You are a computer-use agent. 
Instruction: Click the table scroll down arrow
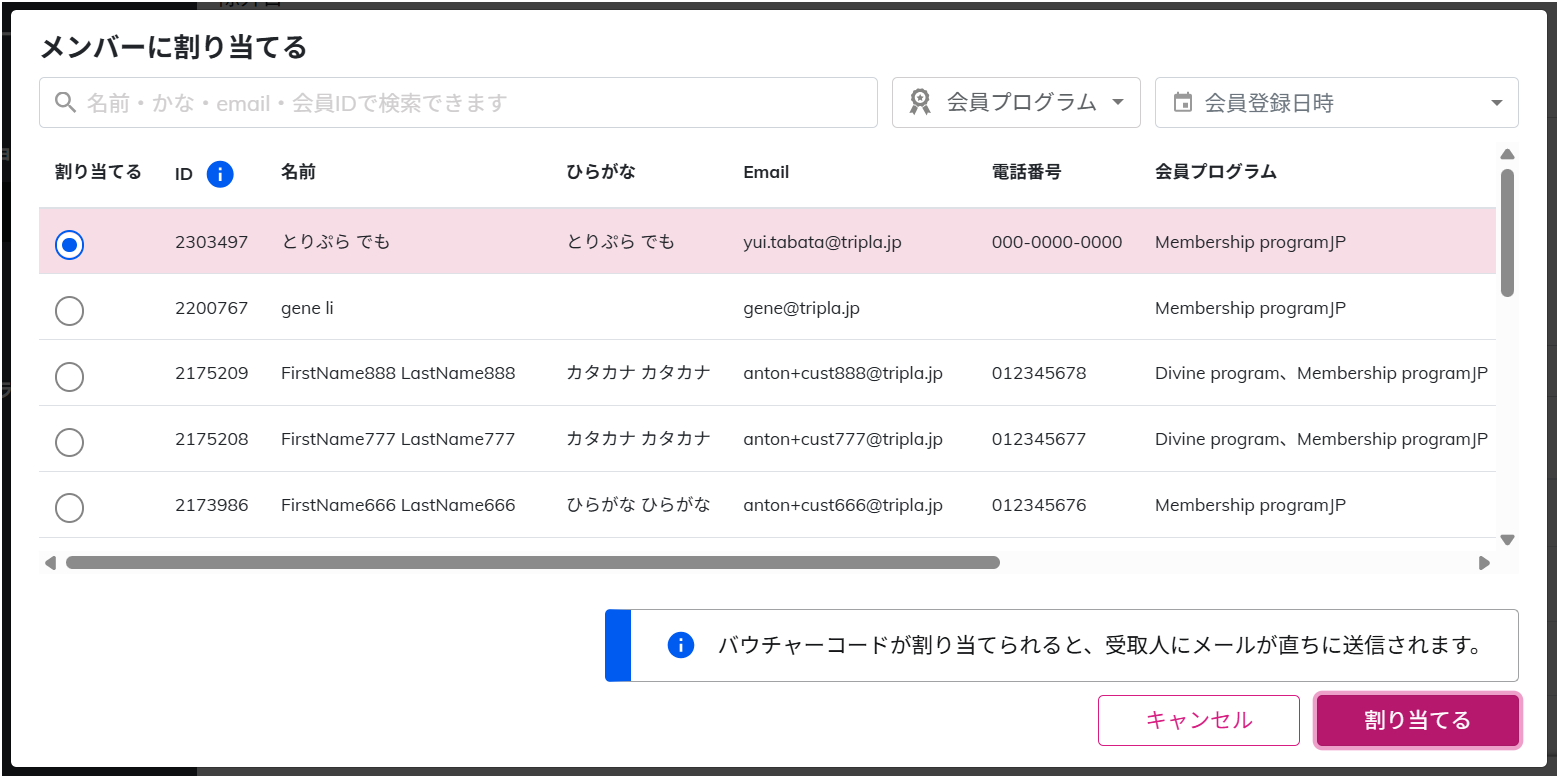[x=1507, y=540]
